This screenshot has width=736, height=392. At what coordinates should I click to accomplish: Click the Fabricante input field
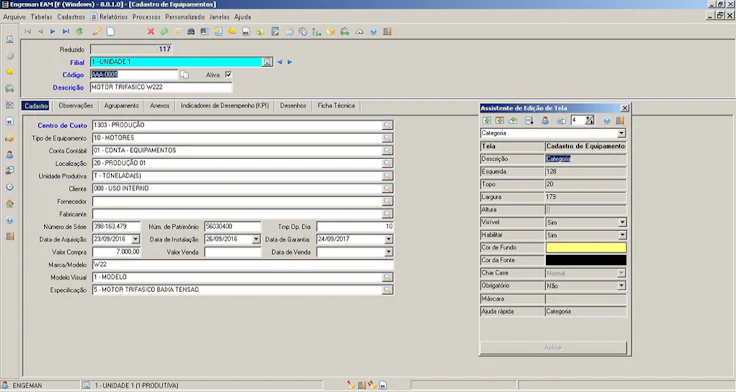tap(238, 214)
